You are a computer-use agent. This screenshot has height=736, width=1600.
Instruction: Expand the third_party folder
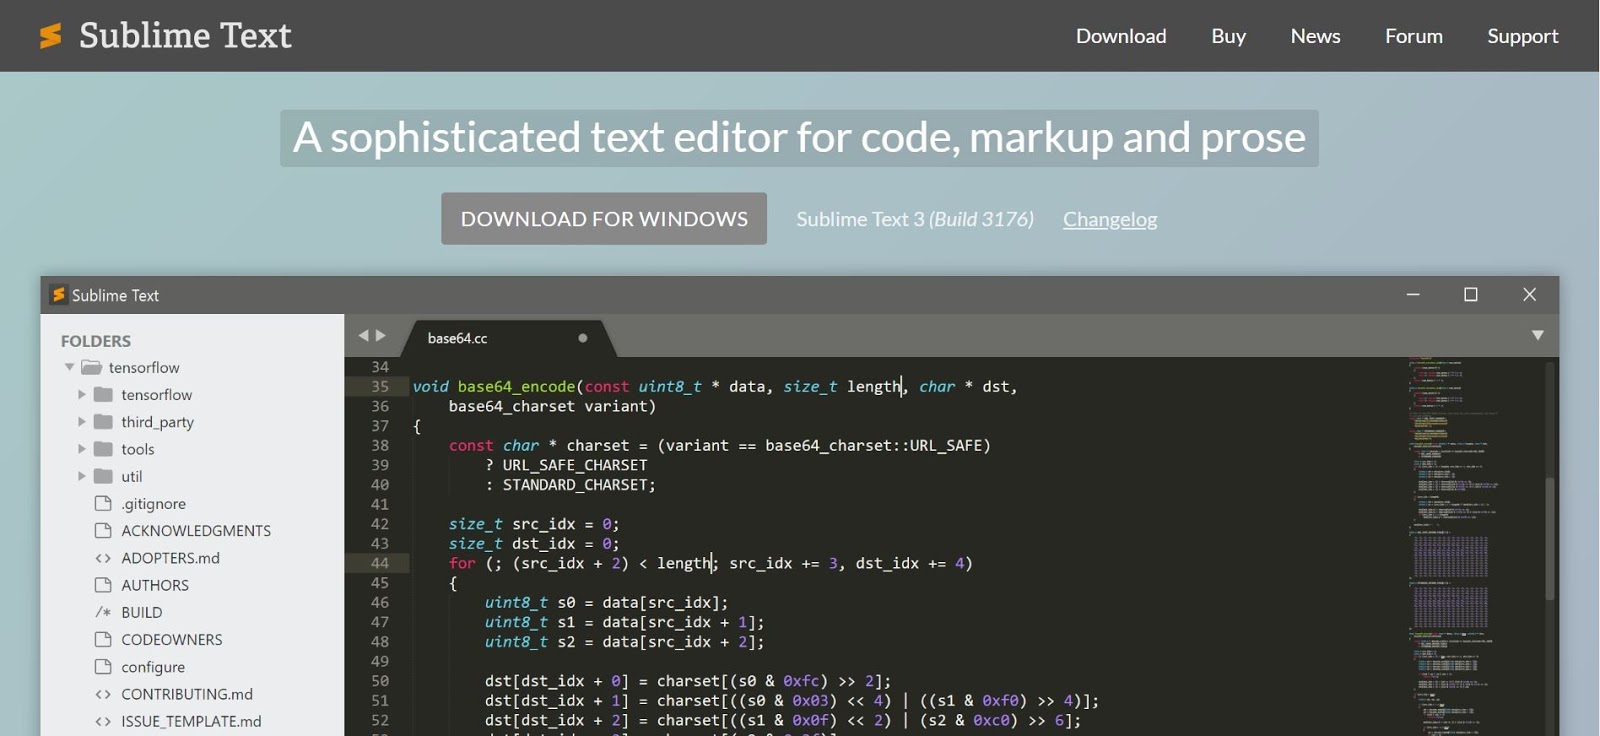point(81,421)
